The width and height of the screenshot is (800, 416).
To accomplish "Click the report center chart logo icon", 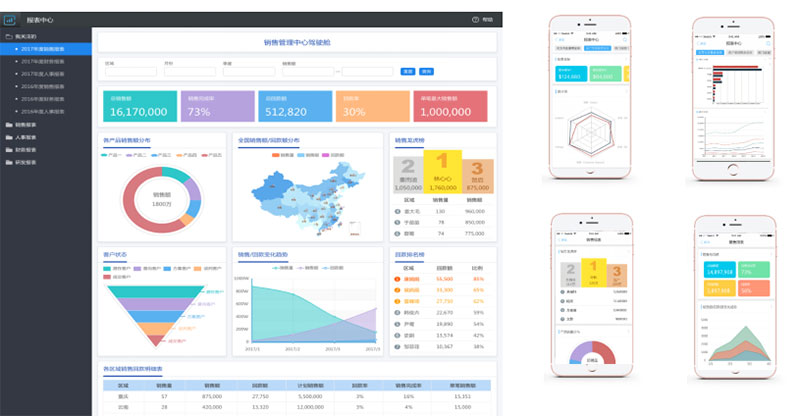I will tap(9, 20).
